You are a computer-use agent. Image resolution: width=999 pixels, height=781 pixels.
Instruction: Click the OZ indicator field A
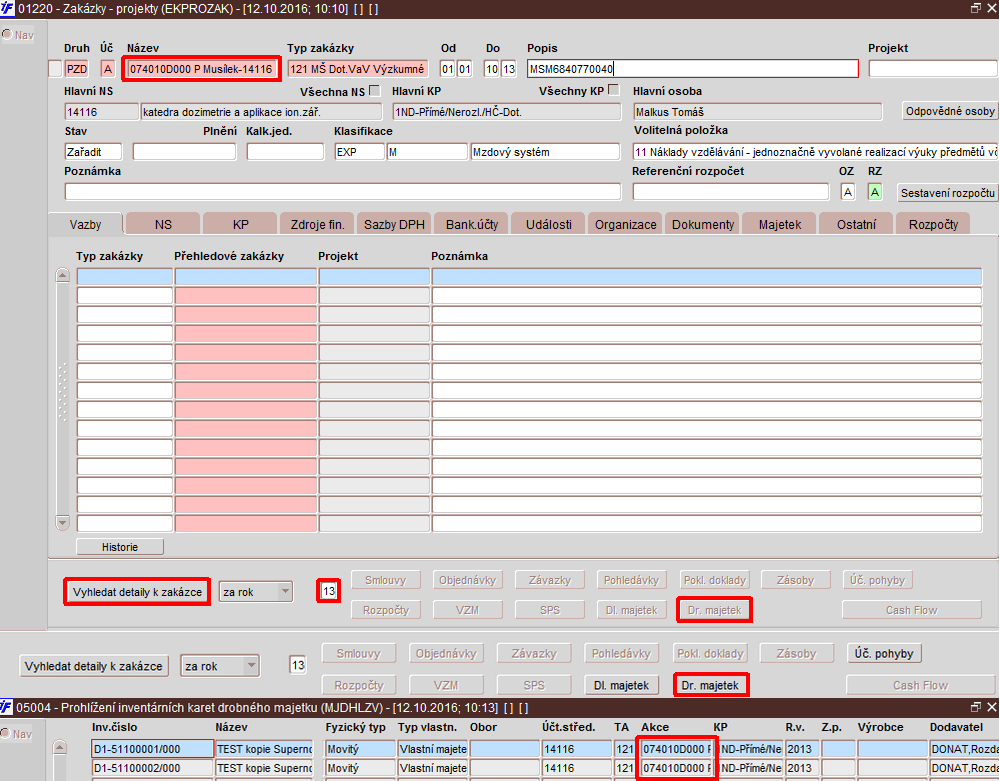coord(847,192)
